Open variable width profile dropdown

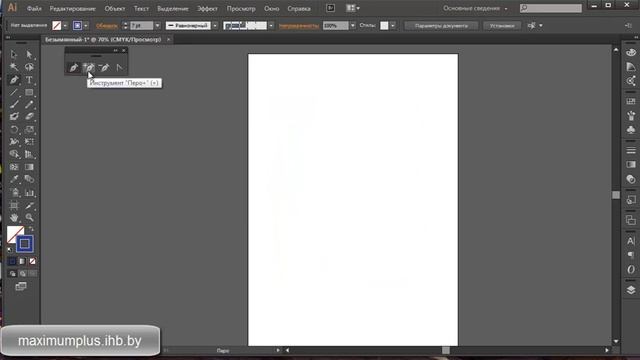point(215,26)
